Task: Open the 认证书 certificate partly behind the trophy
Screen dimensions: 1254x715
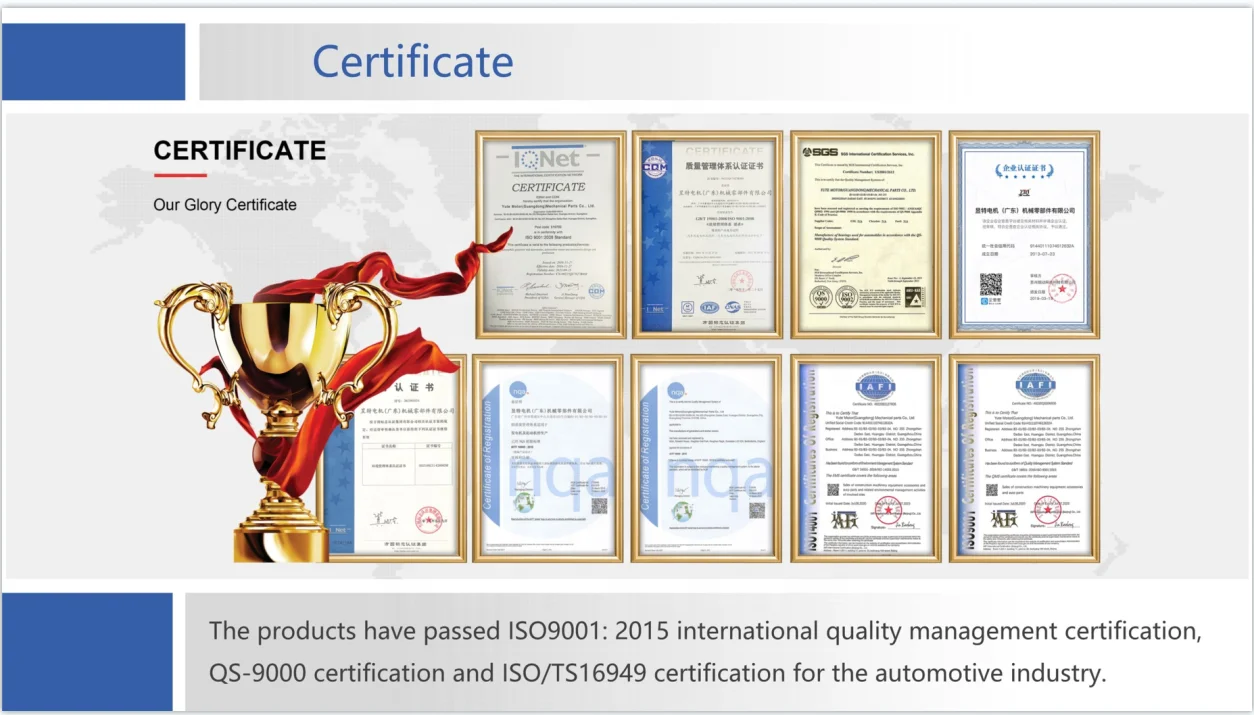Action: (400, 458)
